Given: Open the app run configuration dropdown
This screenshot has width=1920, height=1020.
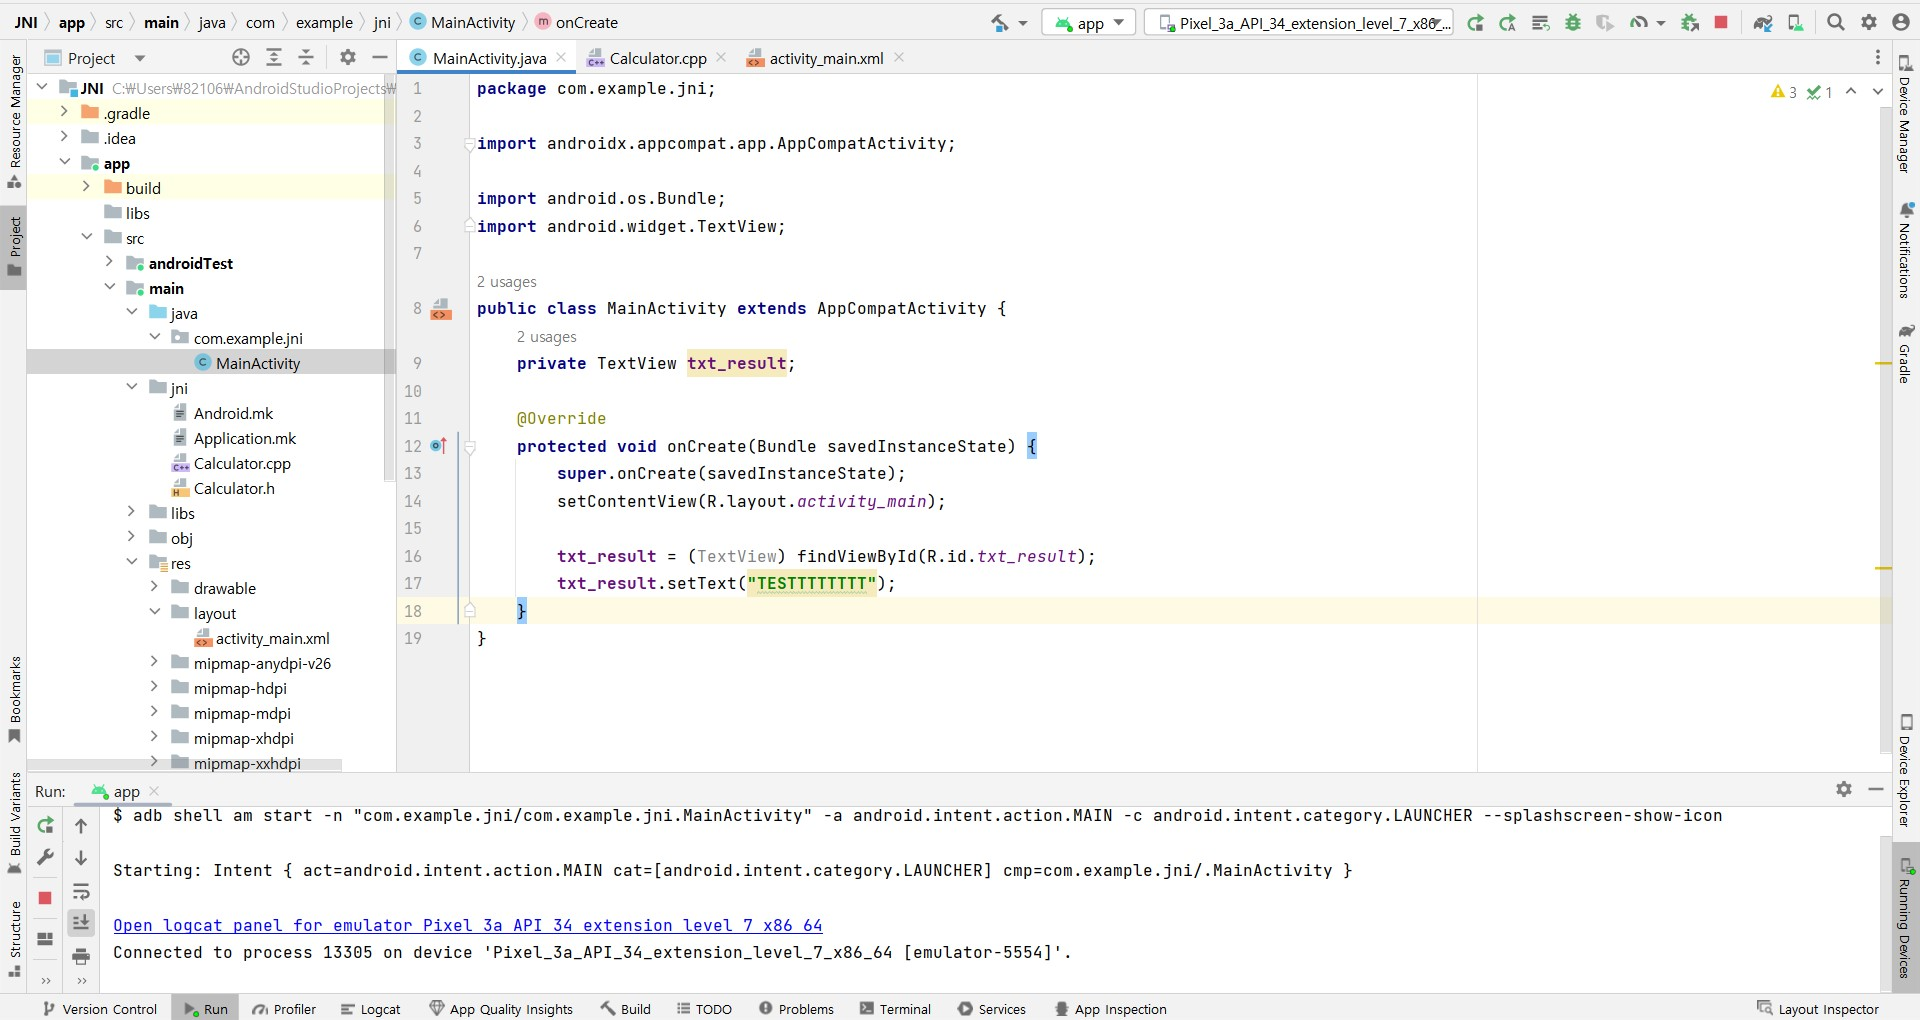Looking at the screenshot, I should pos(1088,22).
